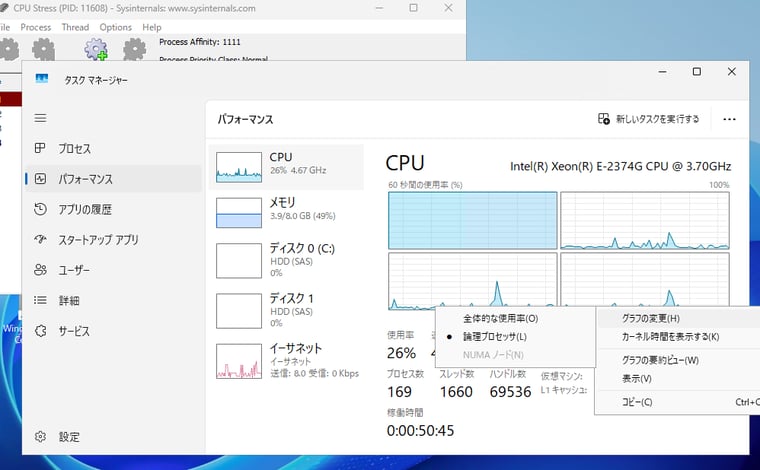Click the process count 169

pos(399,392)
